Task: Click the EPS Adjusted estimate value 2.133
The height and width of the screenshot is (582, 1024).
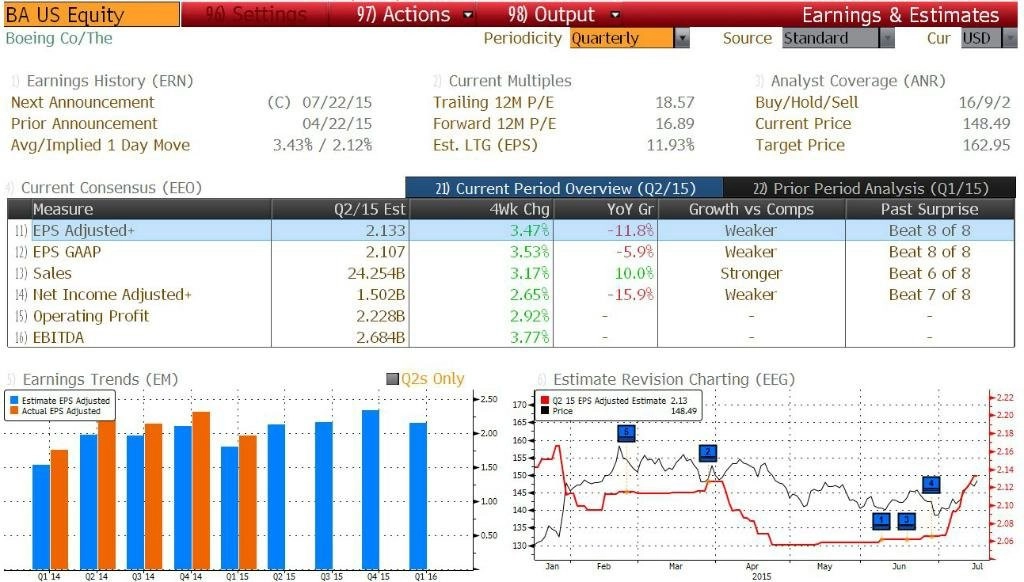Action: 385,231
